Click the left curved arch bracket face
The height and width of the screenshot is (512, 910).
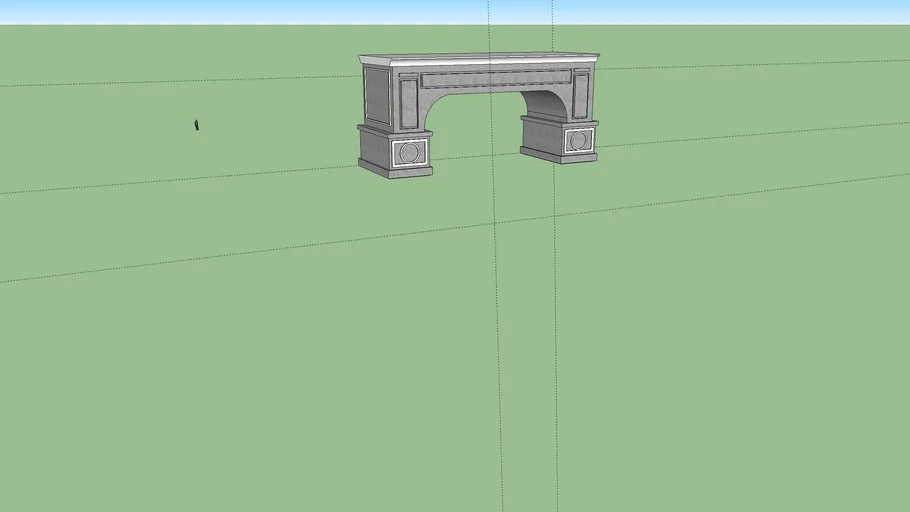tap(428, 103)
